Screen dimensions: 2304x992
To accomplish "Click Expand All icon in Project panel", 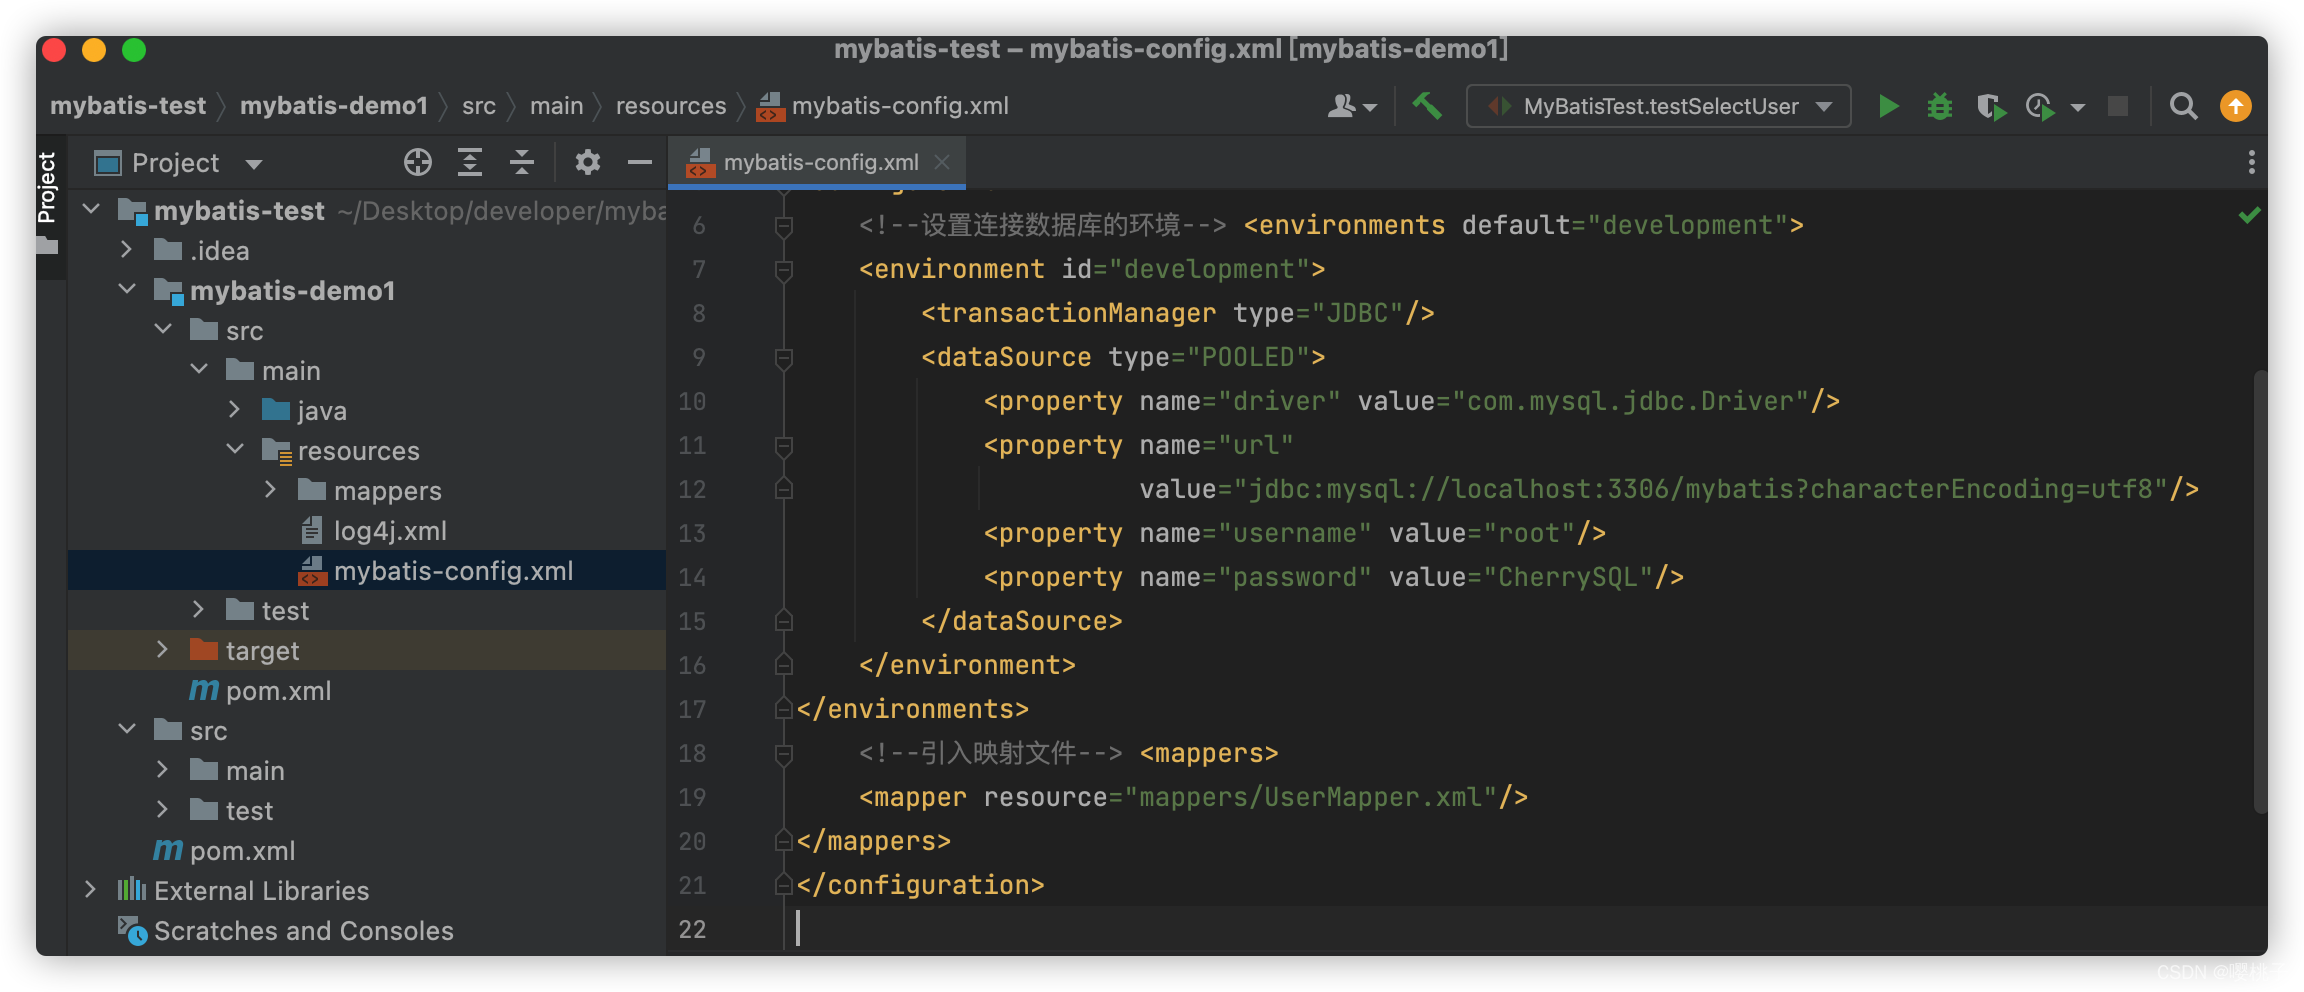I will [x=470, y=162].
